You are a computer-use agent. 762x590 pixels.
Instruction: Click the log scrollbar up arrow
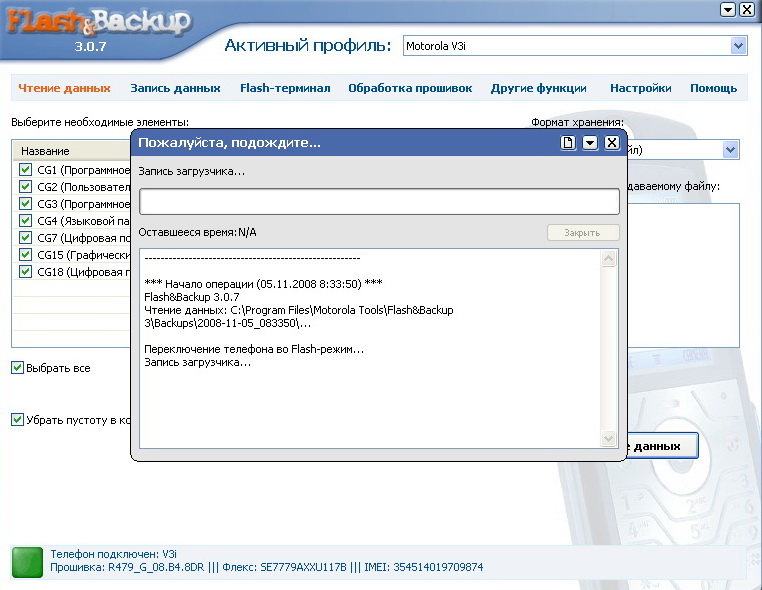click(608, 259)
